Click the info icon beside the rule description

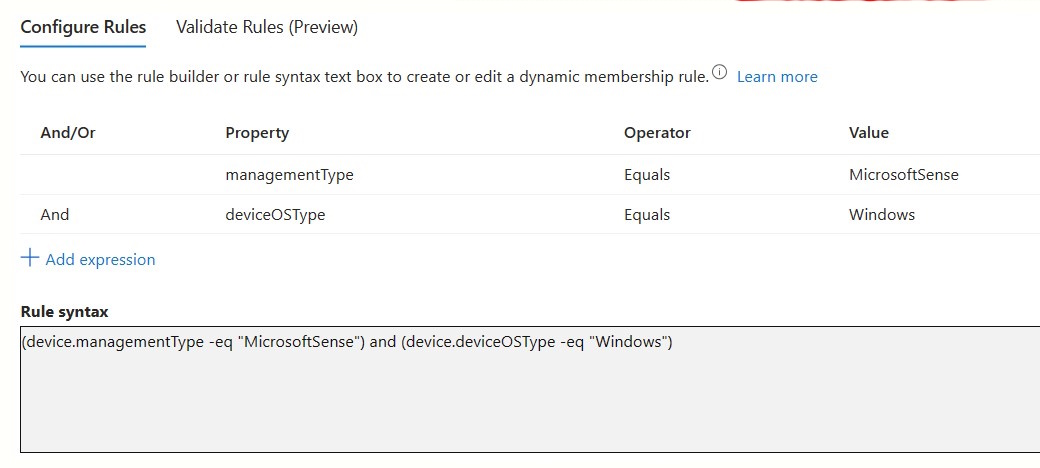coord(719,74)
